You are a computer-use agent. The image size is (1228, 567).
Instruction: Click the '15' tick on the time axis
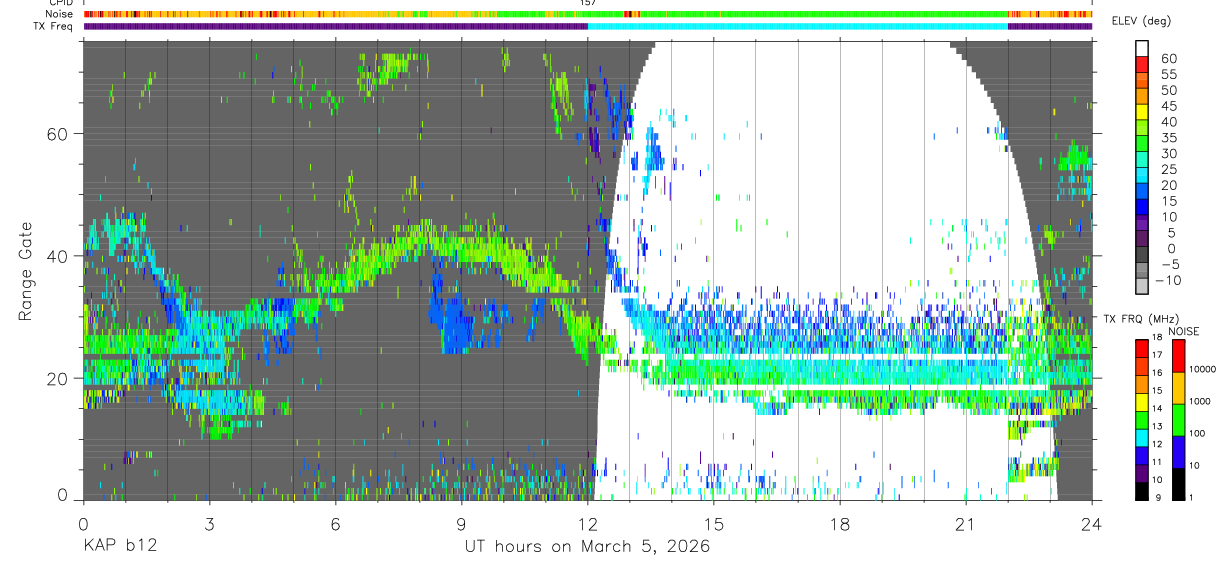click(714, 524)
